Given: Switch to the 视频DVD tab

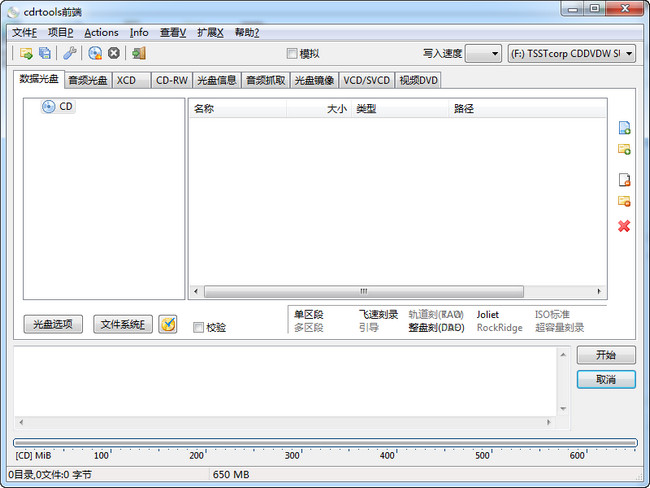Looking at the screenshot, I should (418, 80).
